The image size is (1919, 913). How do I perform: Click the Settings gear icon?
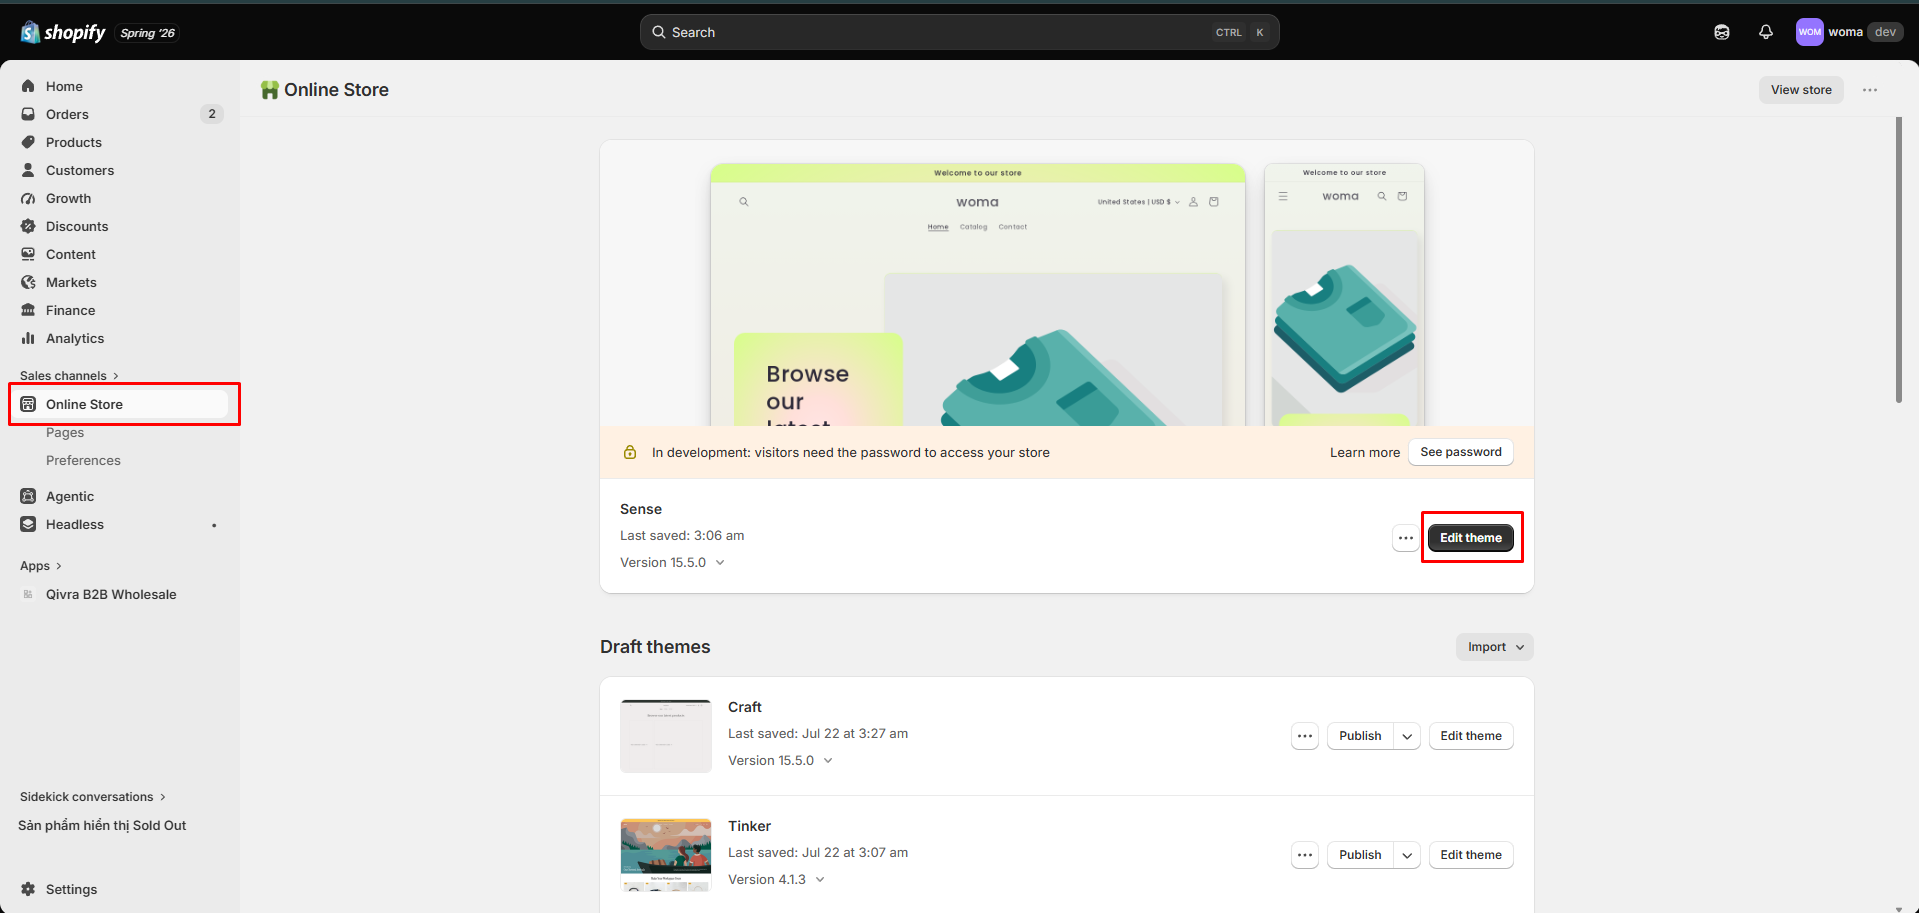28,889
